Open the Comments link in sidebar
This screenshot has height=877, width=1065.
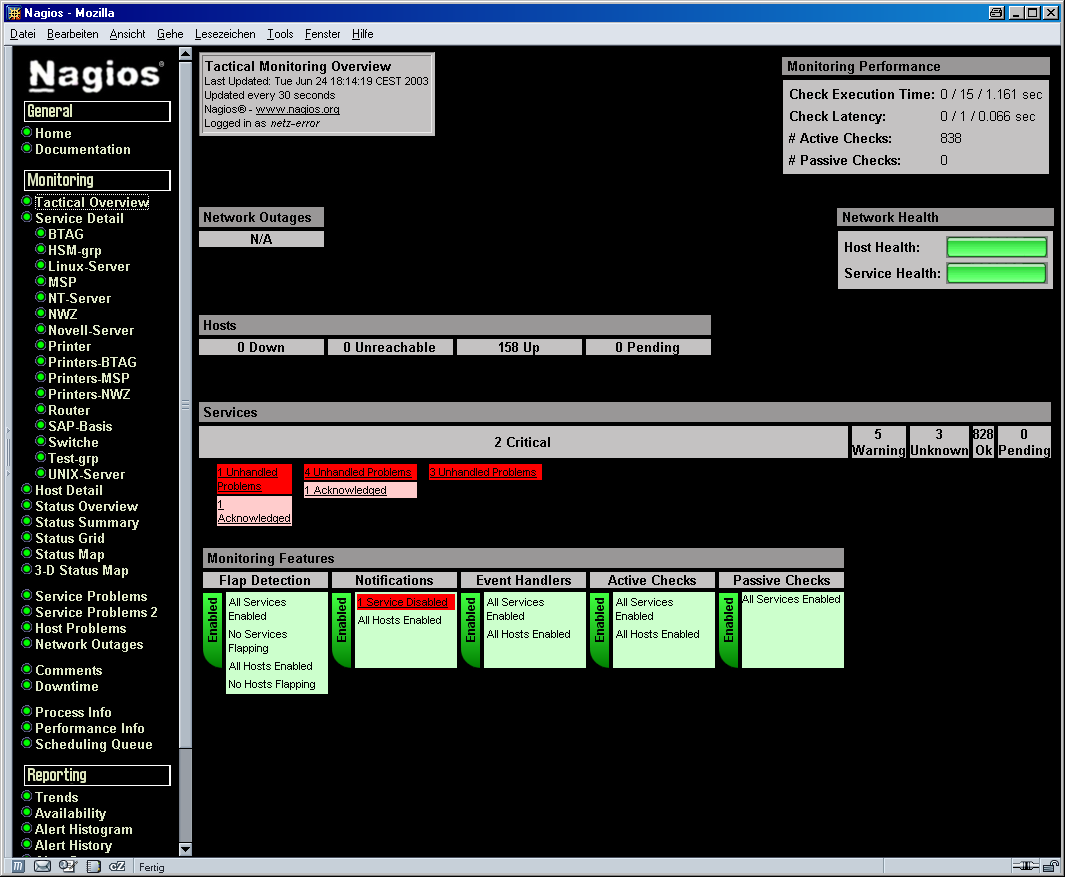[69, 670]
